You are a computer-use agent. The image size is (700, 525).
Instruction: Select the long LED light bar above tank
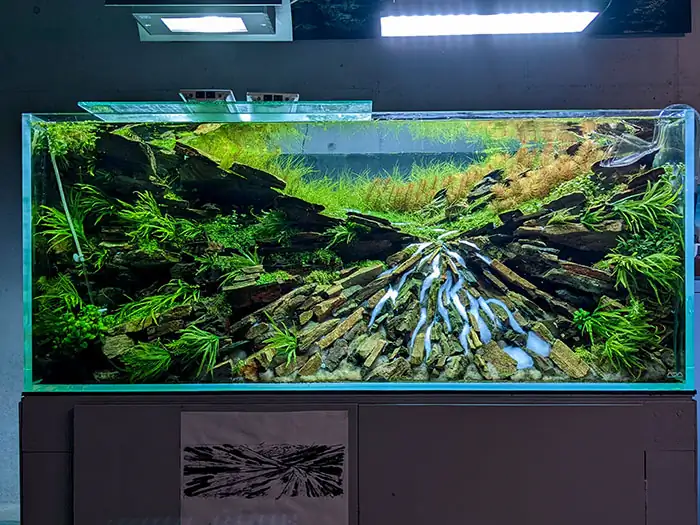pyautogui.click(x=489, y=24)
